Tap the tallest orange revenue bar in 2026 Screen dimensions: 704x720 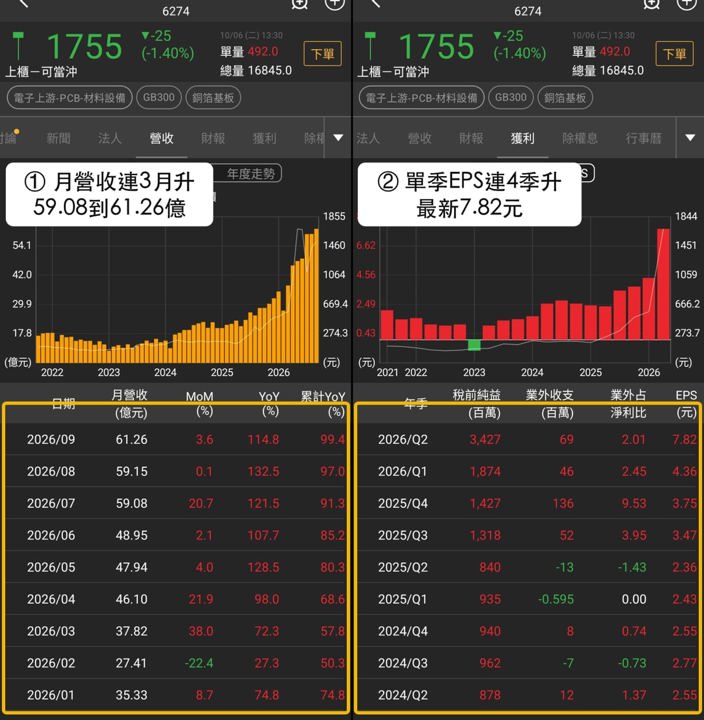pyautogui.click(x=316, y=296)
